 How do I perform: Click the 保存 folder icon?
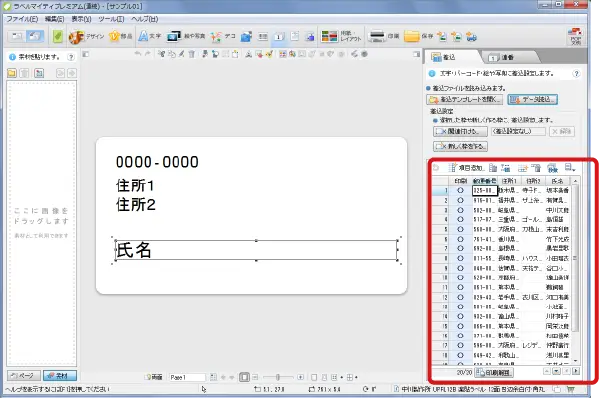pyautogui.click(x=412, y=37)
